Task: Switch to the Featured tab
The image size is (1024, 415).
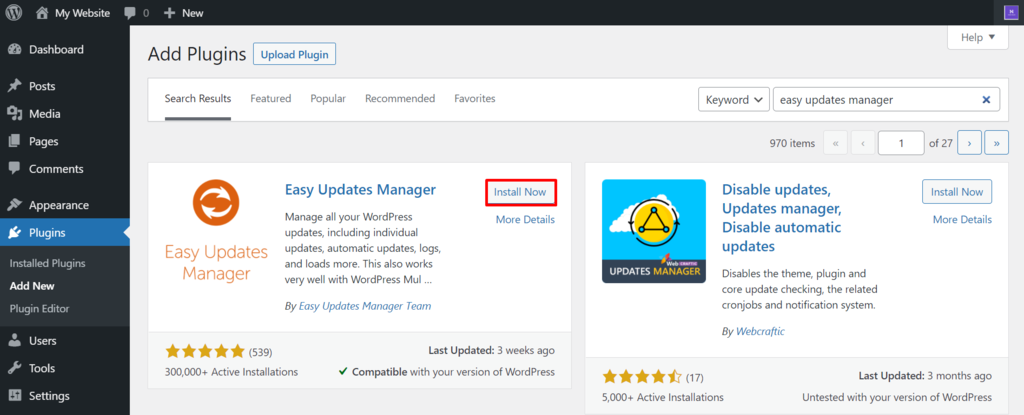Action: point(270,99)
